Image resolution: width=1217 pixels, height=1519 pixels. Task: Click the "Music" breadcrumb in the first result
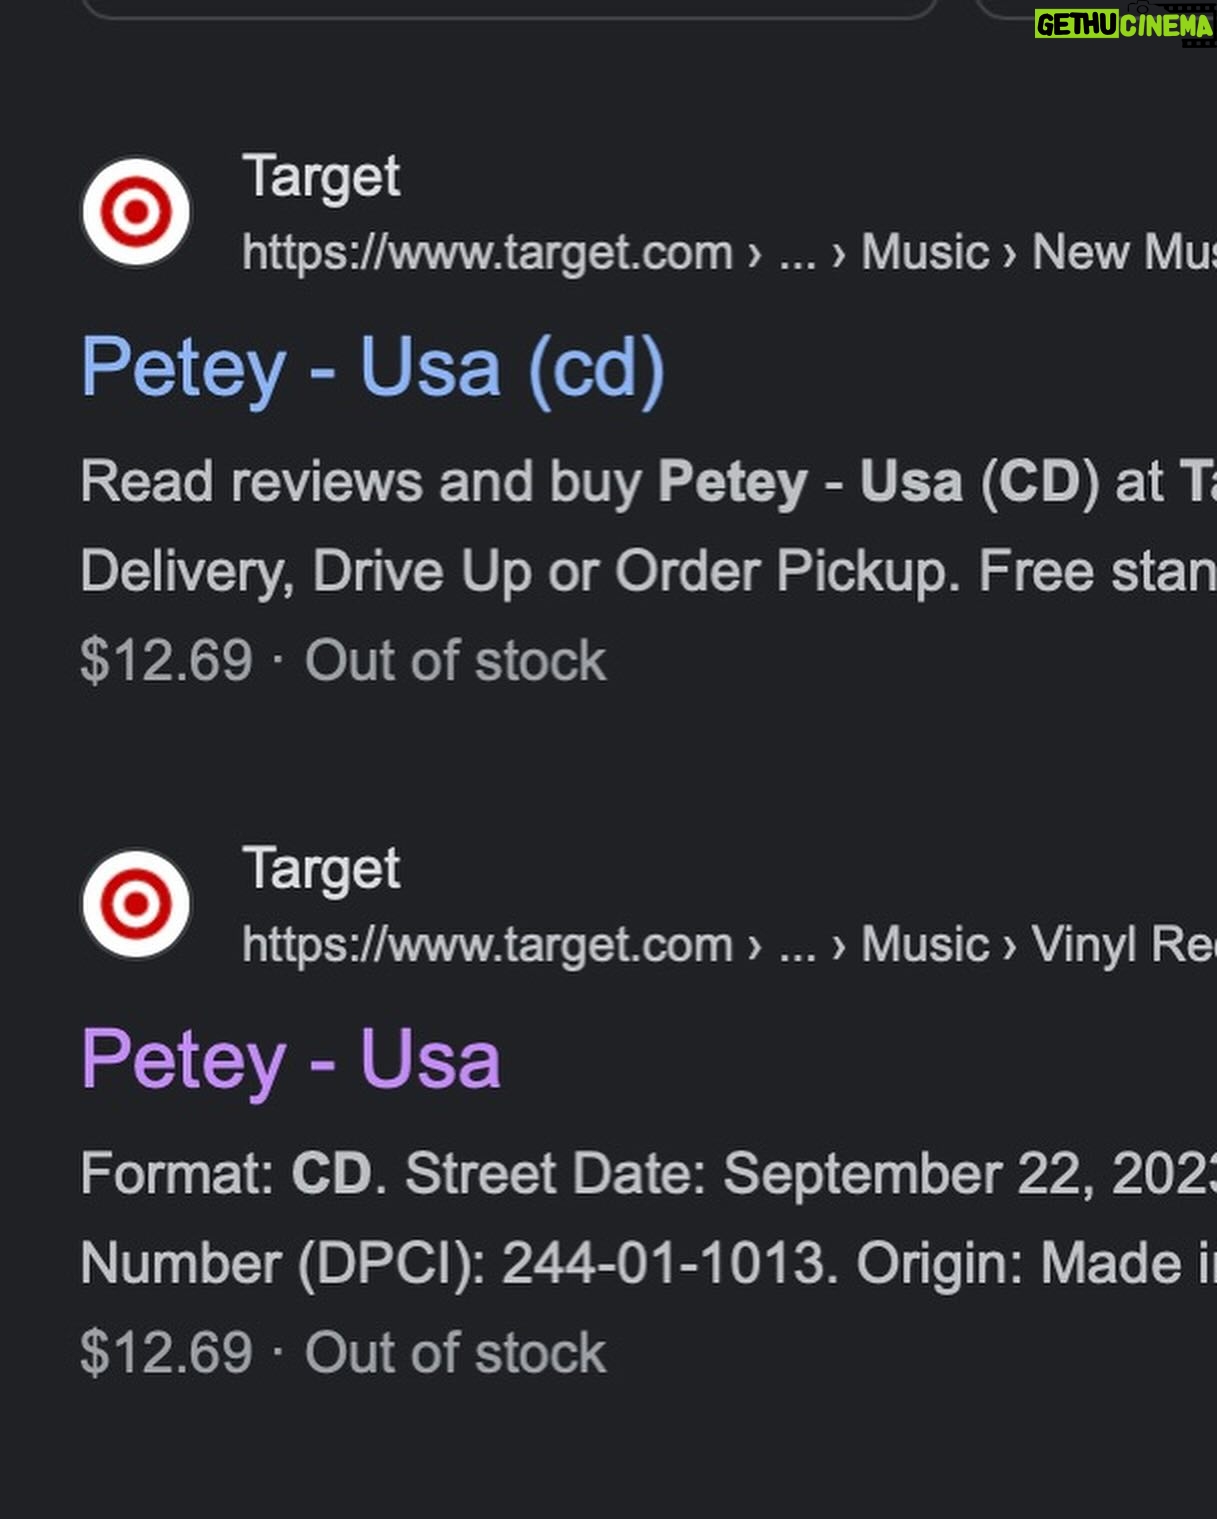925,252
